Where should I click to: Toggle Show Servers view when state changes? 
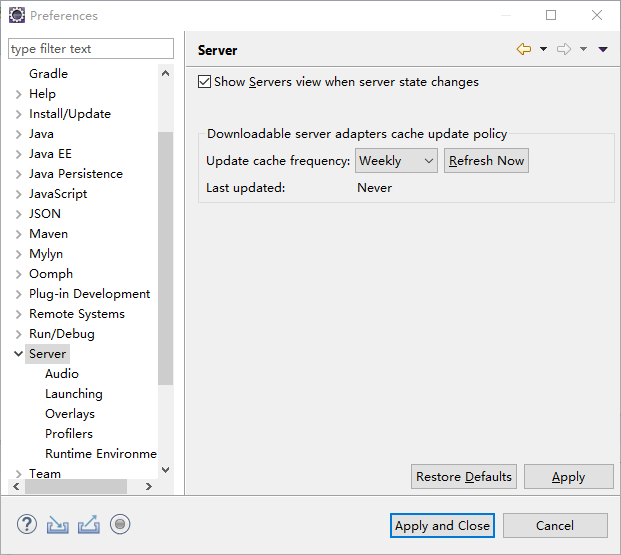pyautogui.click(x=204, y=82)
